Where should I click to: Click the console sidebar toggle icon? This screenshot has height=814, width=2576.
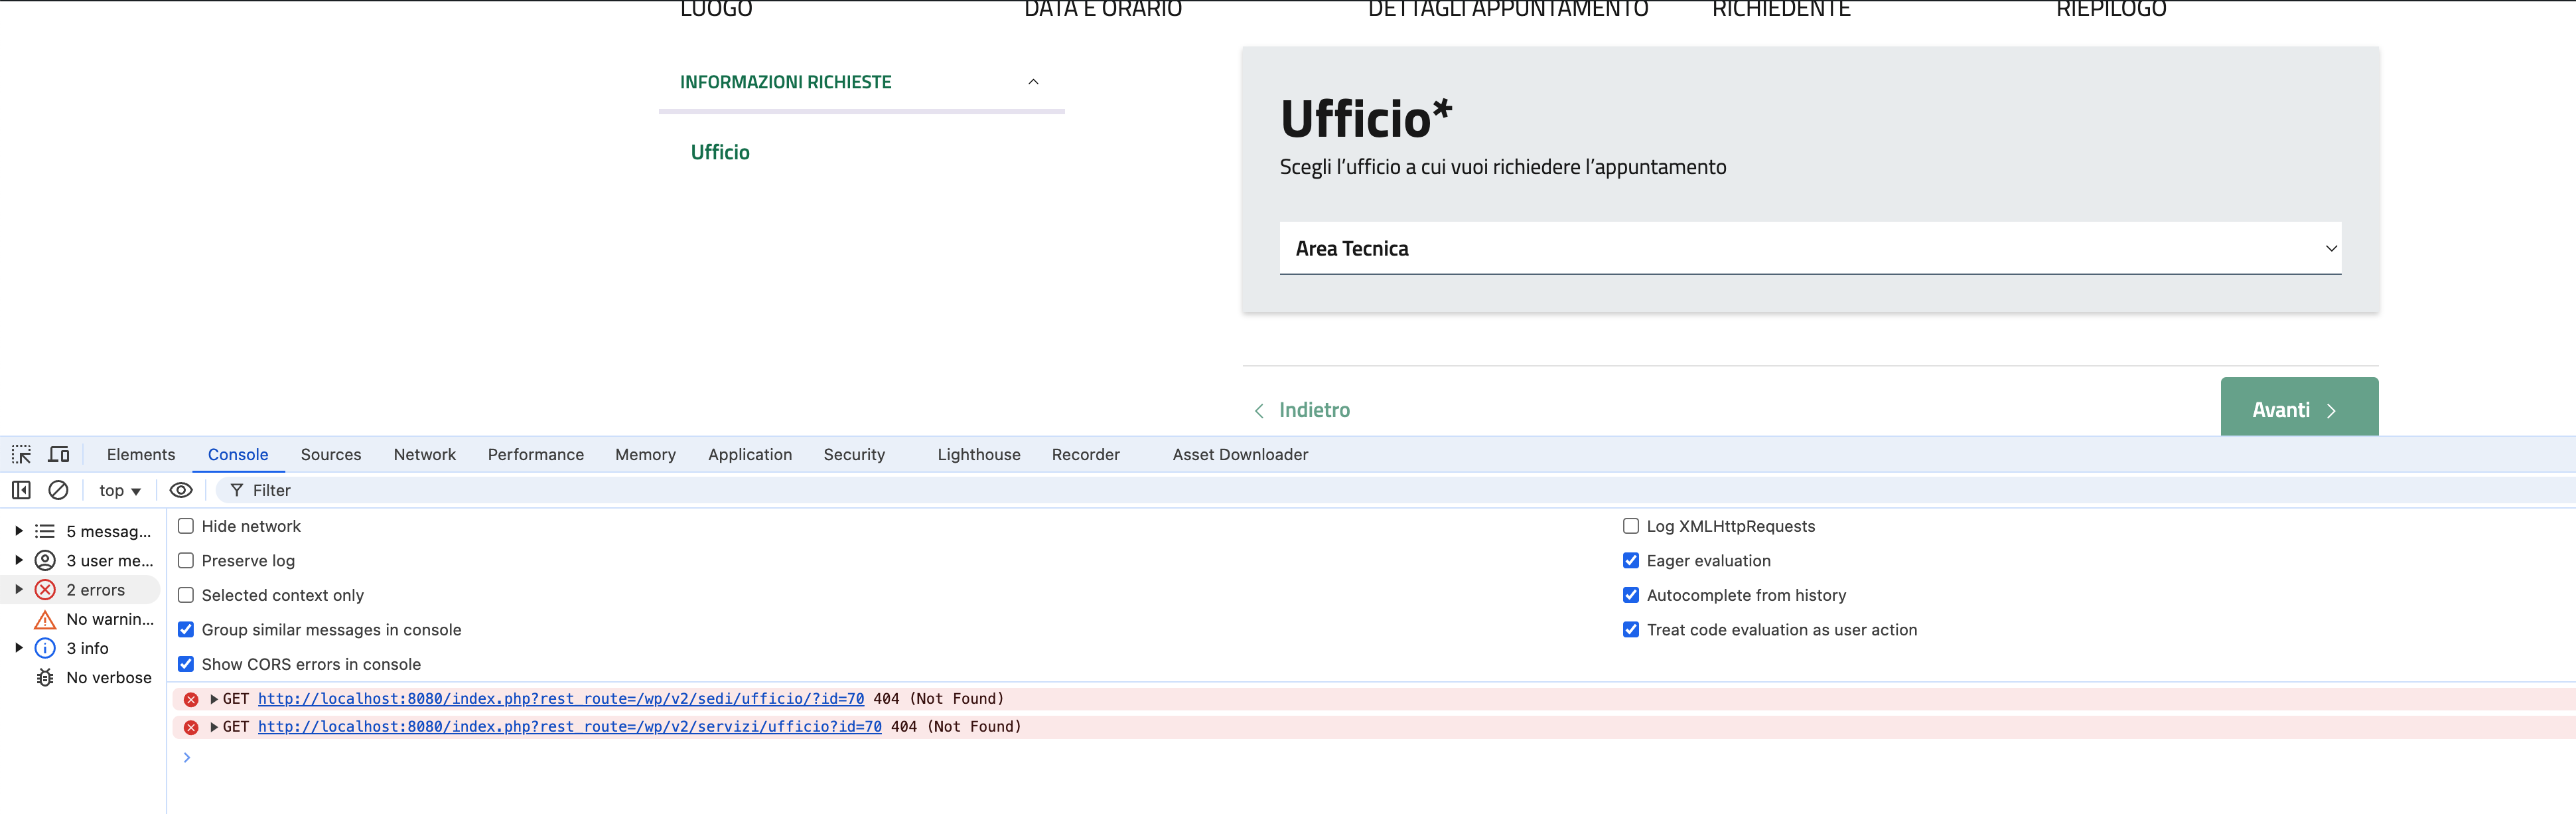click(x=21, y=490)
